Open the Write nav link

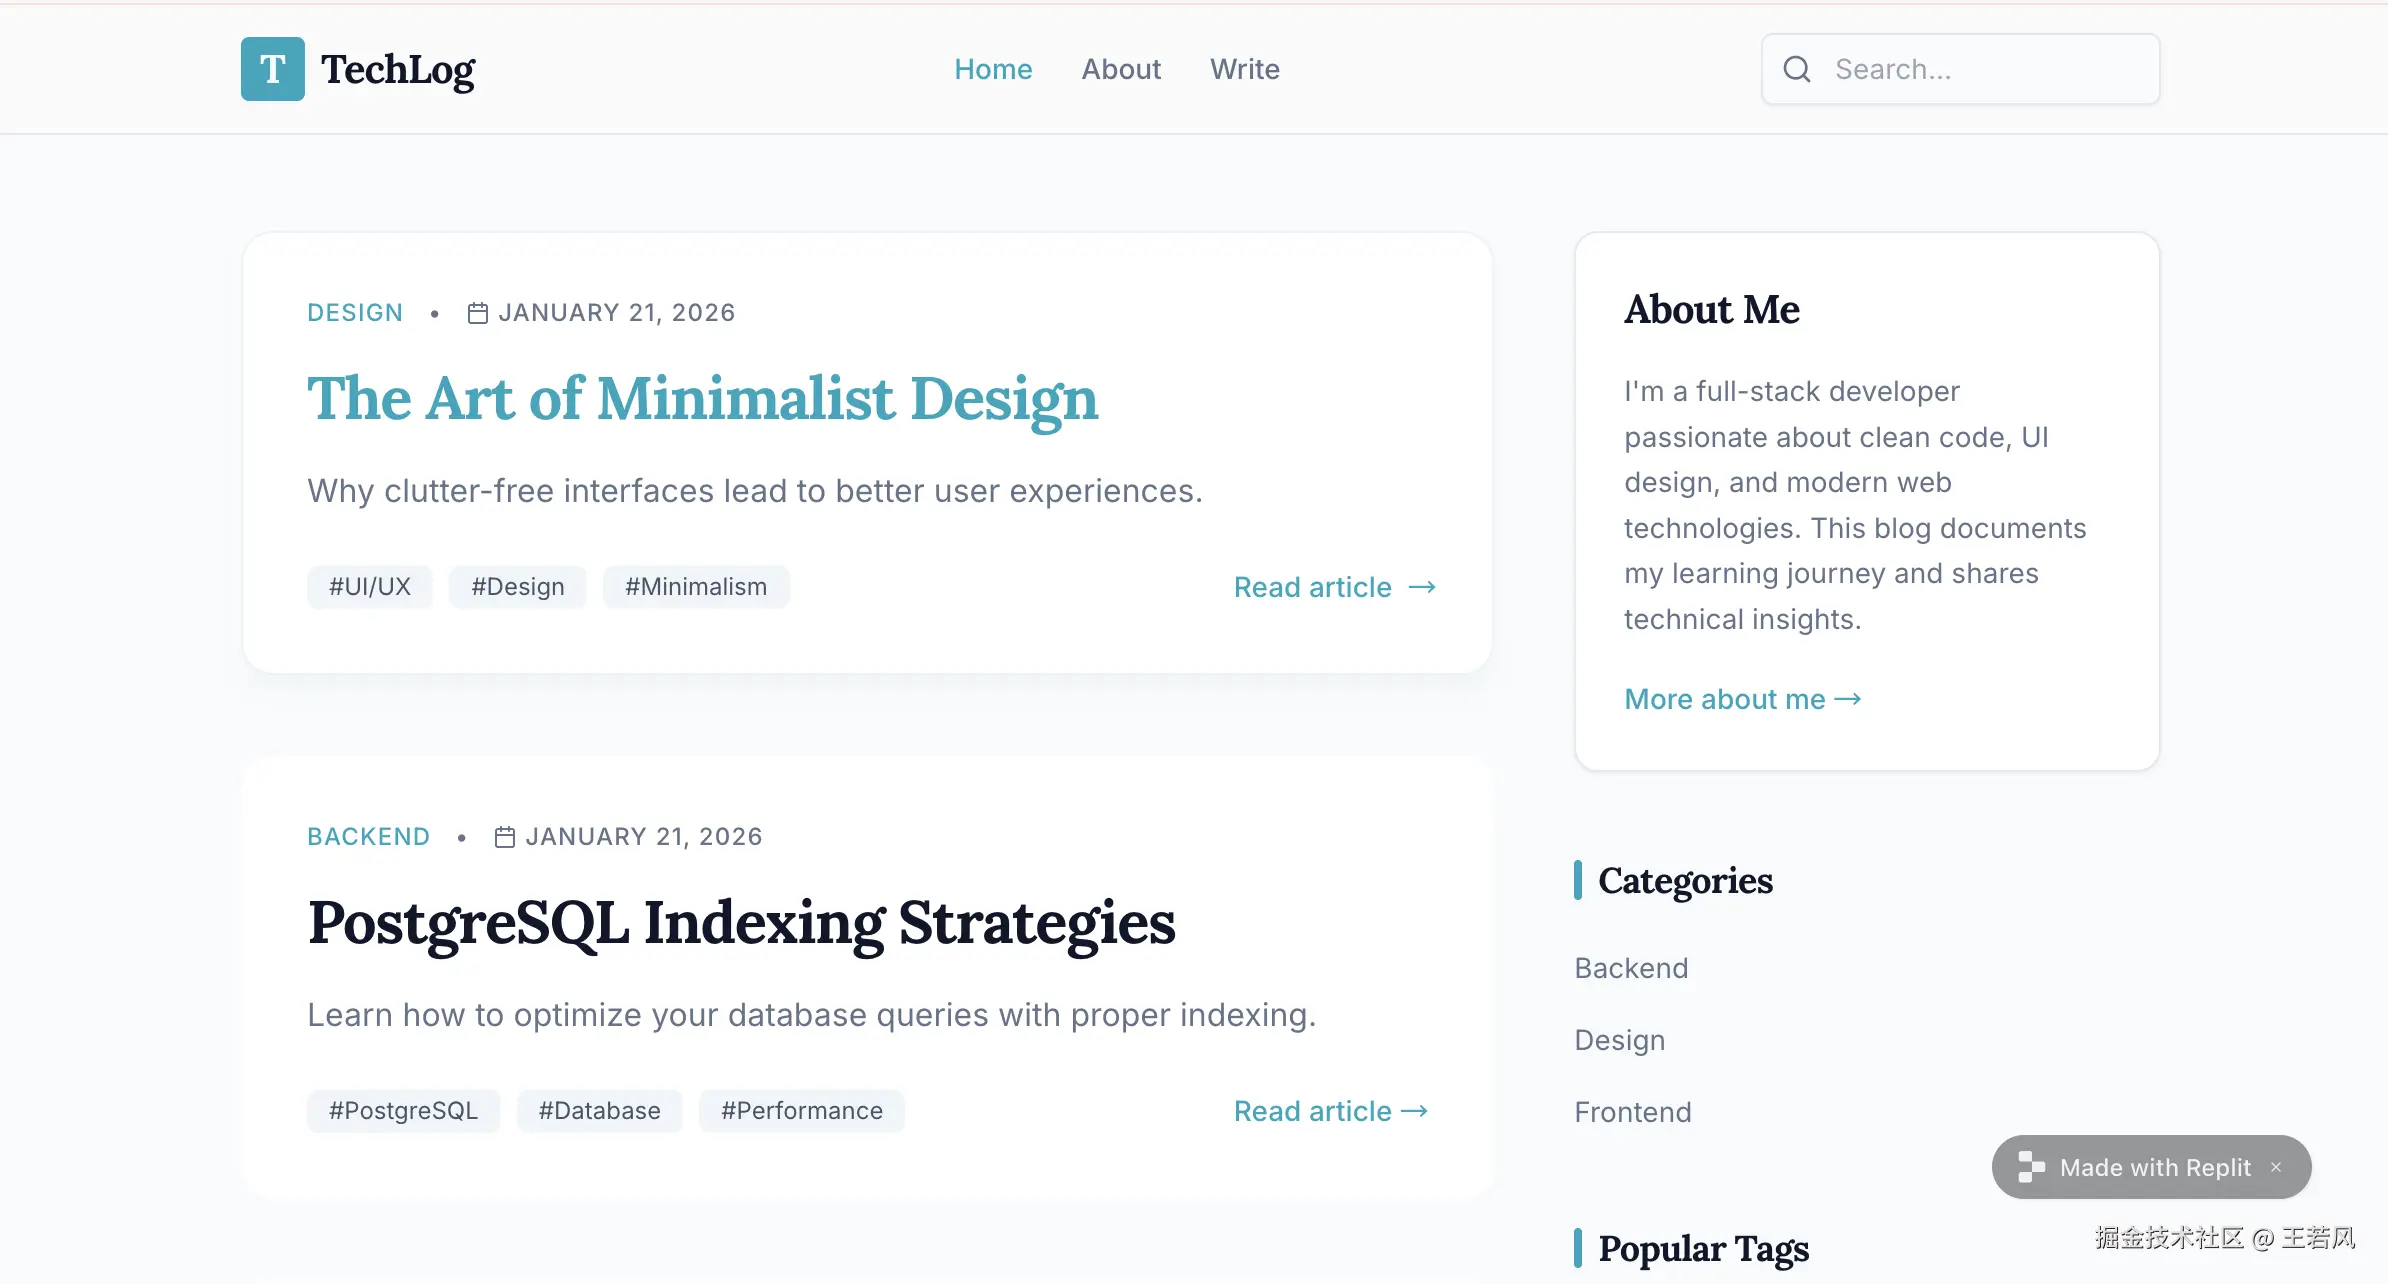tap(1244, 69)
